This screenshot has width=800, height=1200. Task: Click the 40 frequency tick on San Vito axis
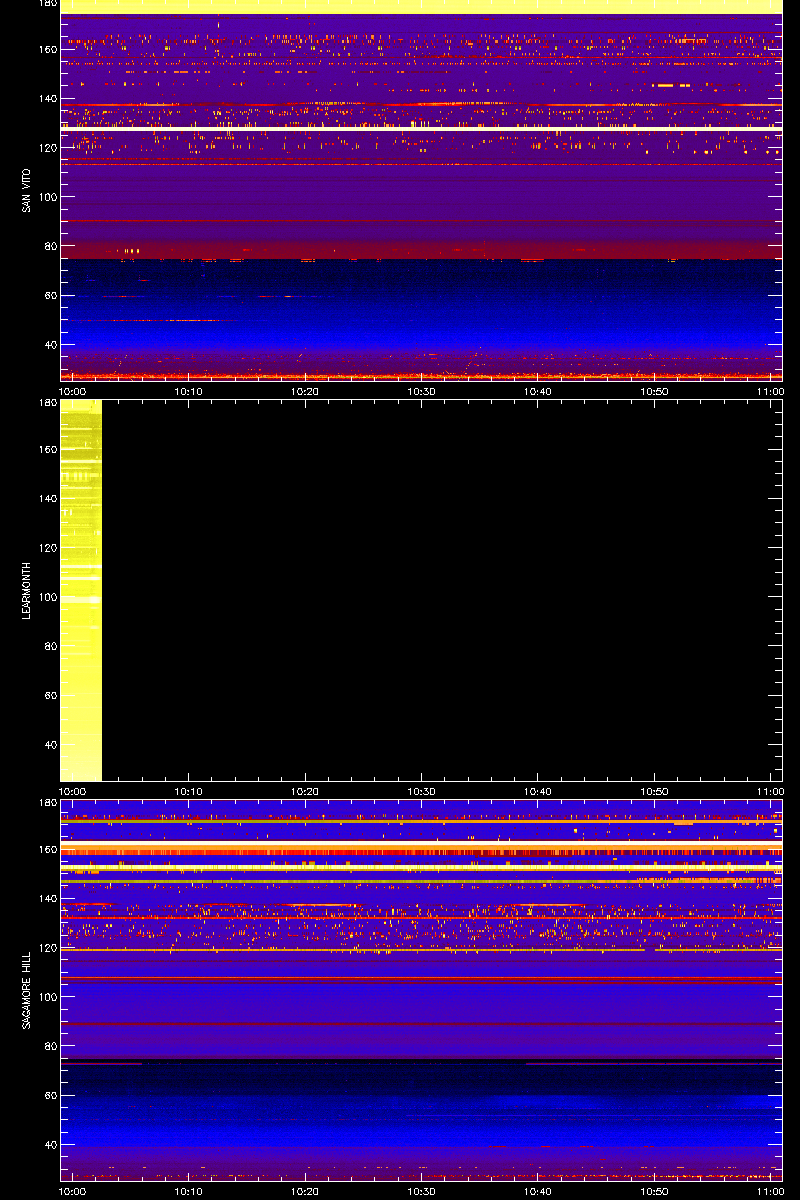[50, 344]
